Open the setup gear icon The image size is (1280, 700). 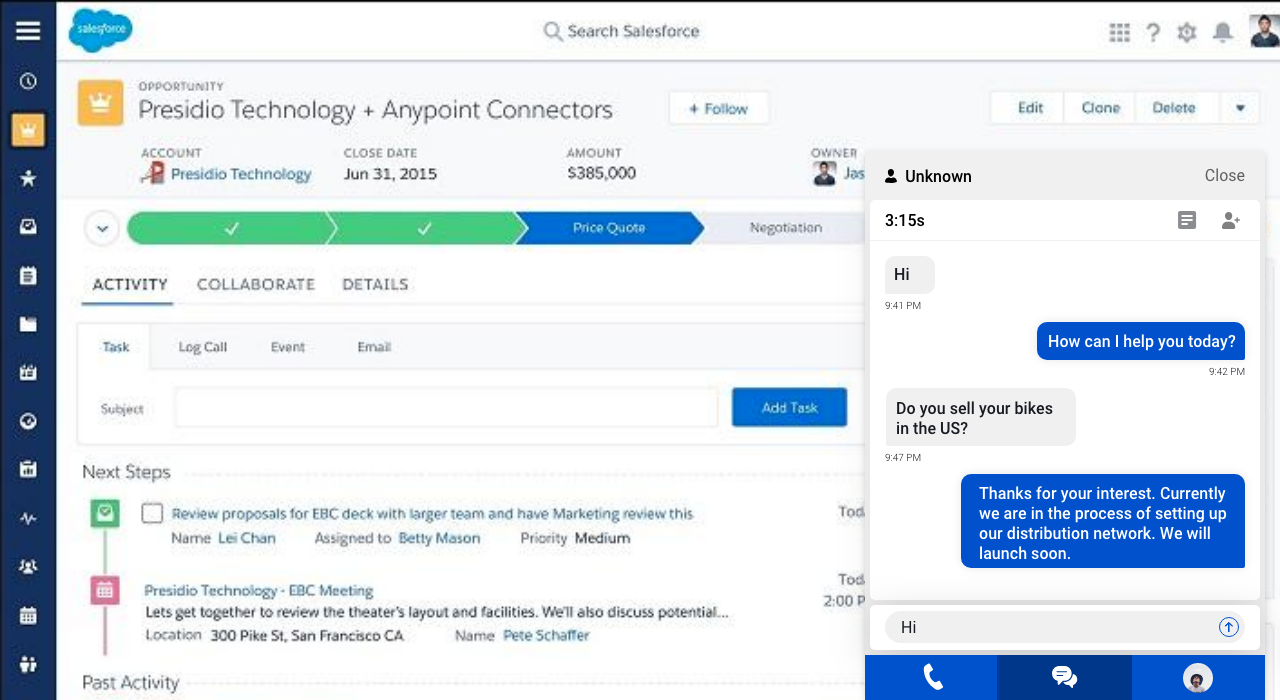point(1187,32)
